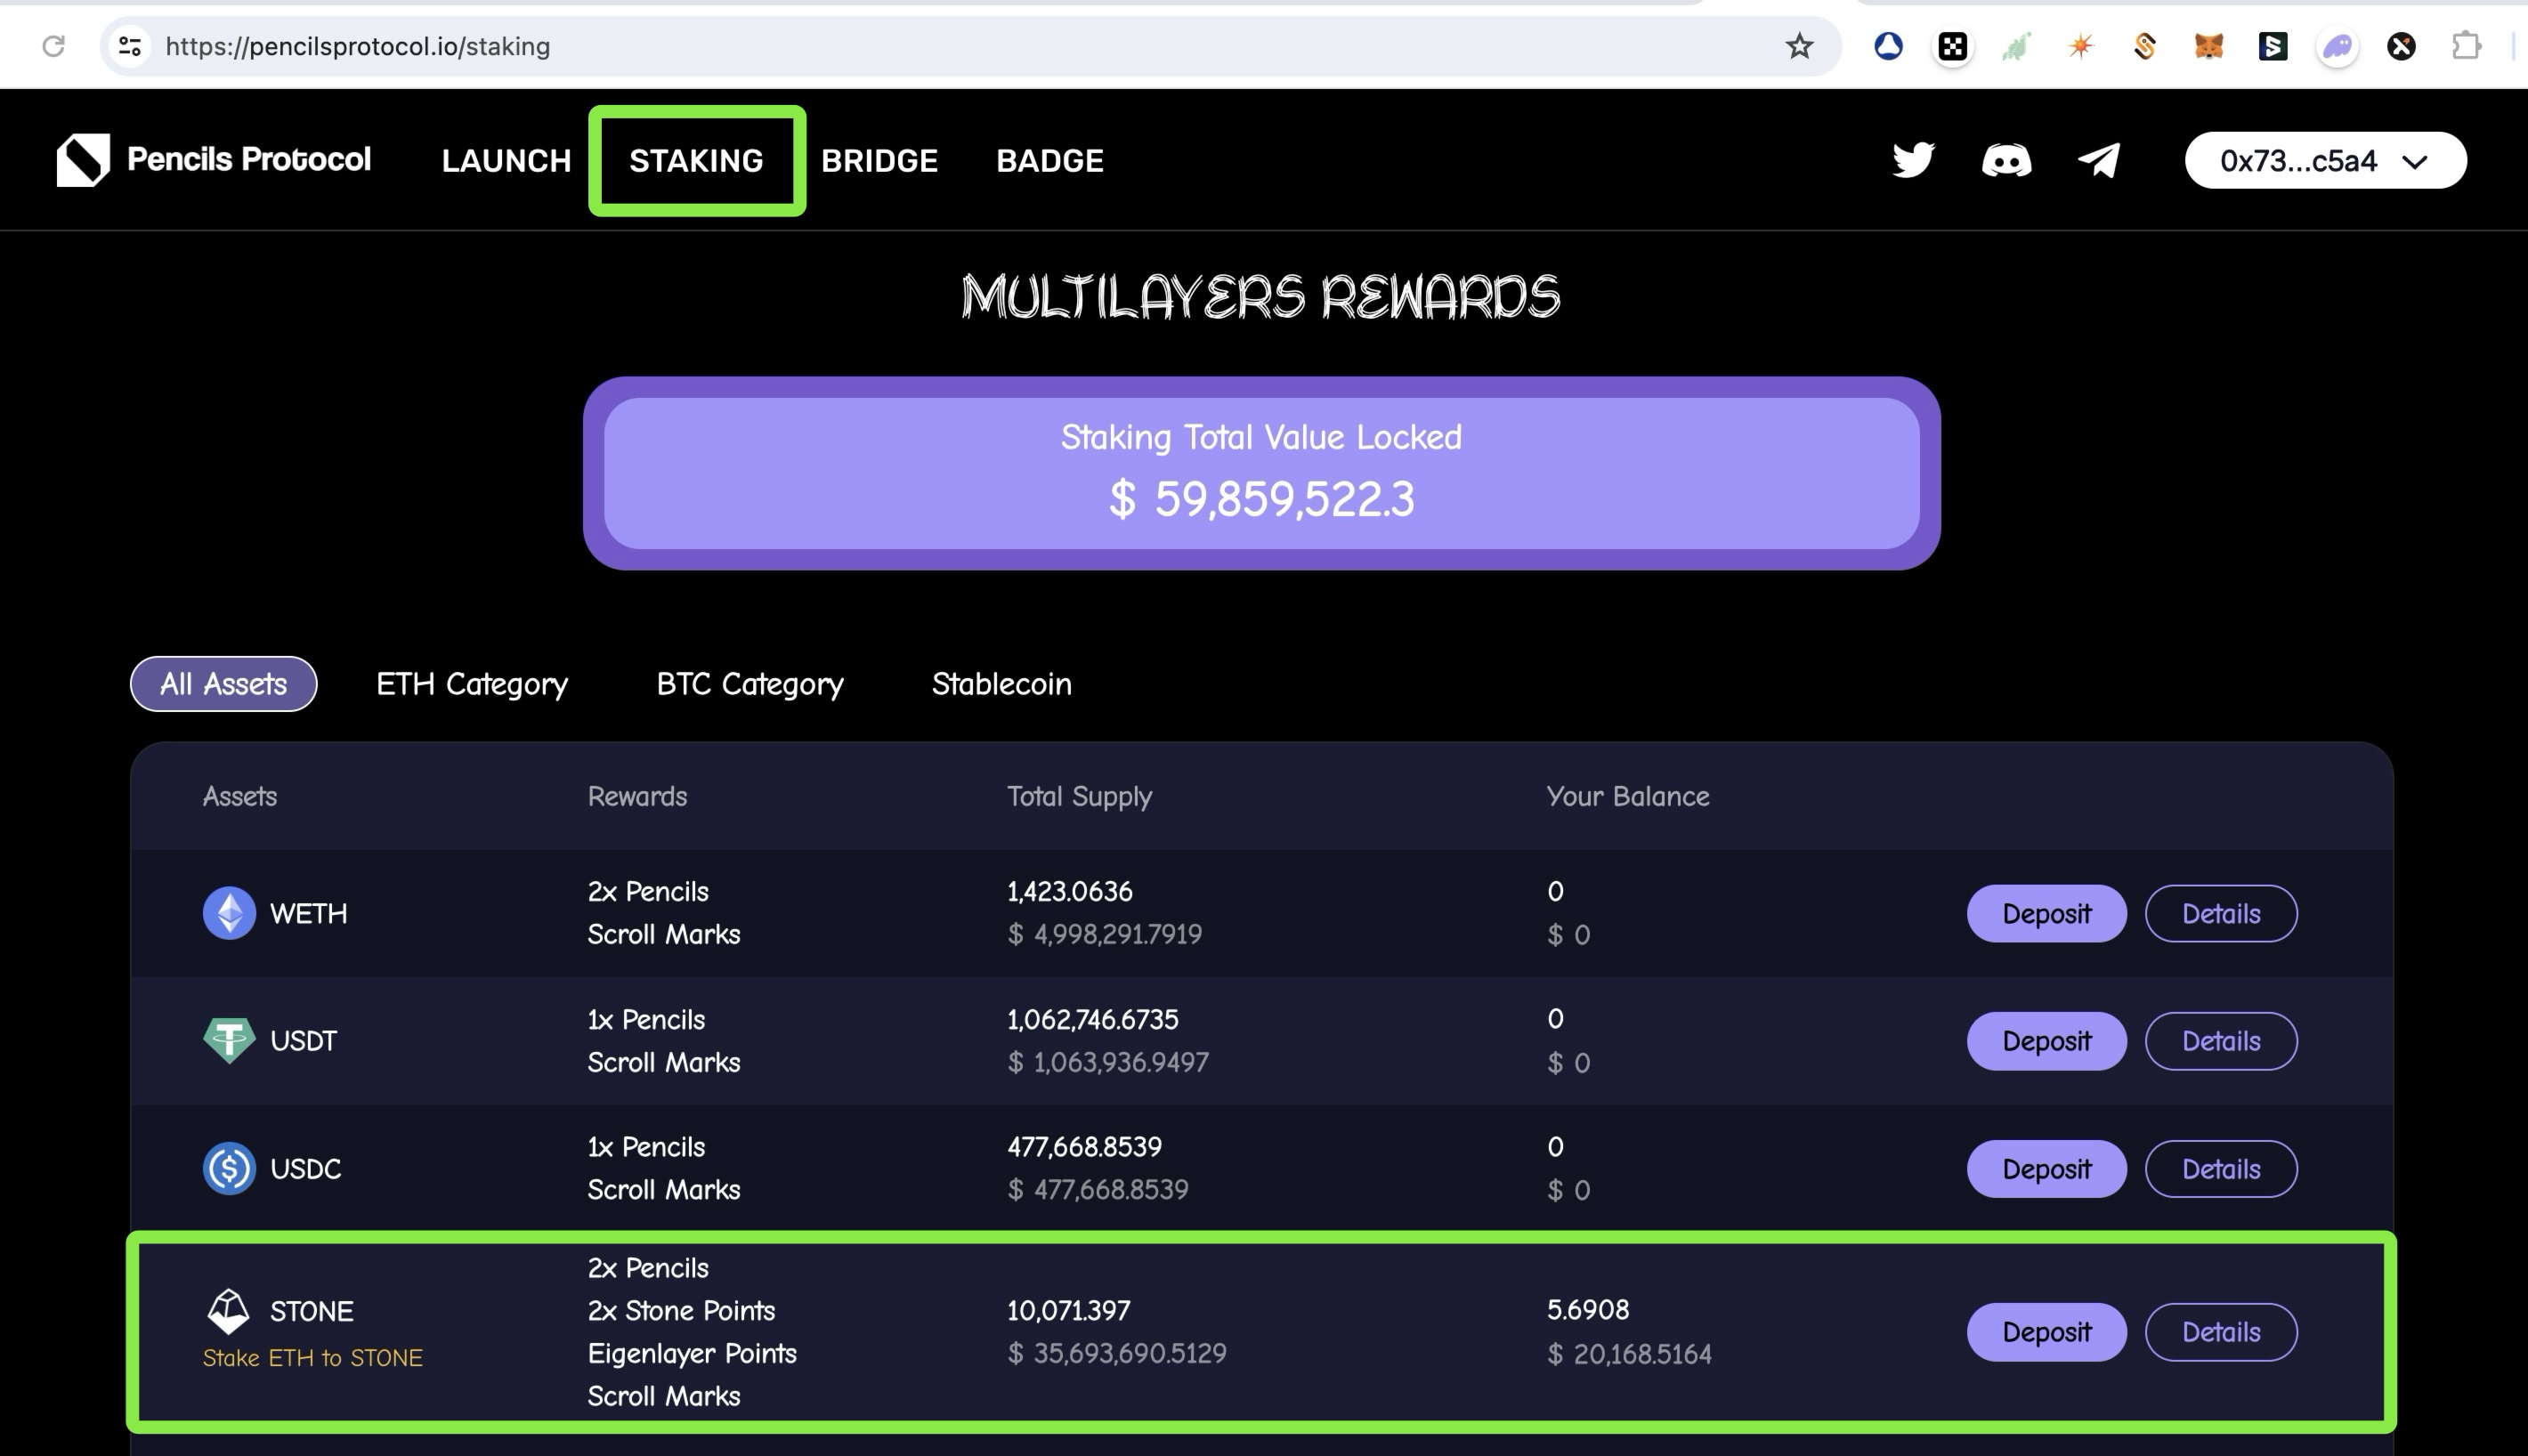This screenshot has height=1456, width=2528.
Task: Open the blue triangle-logo extension
Action: [1888, 46]
